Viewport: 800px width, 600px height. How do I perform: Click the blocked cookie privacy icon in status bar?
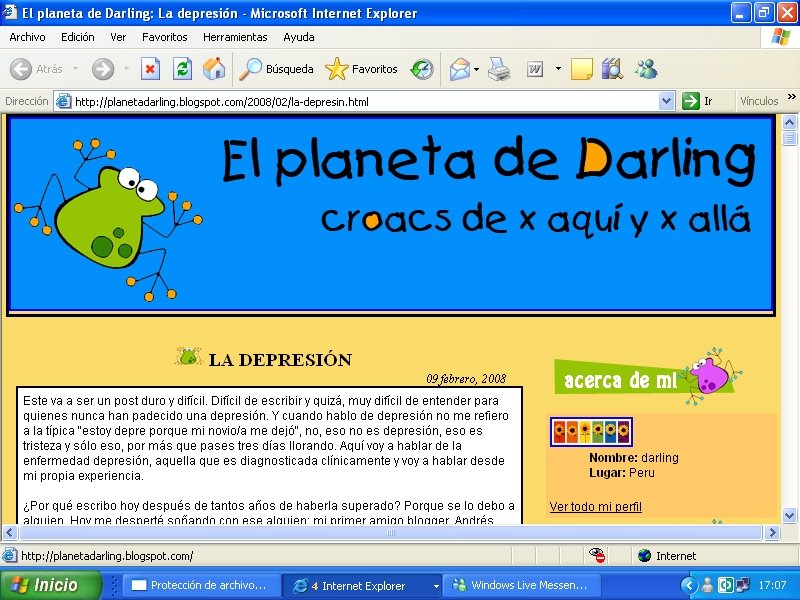[x=597, y=555]
